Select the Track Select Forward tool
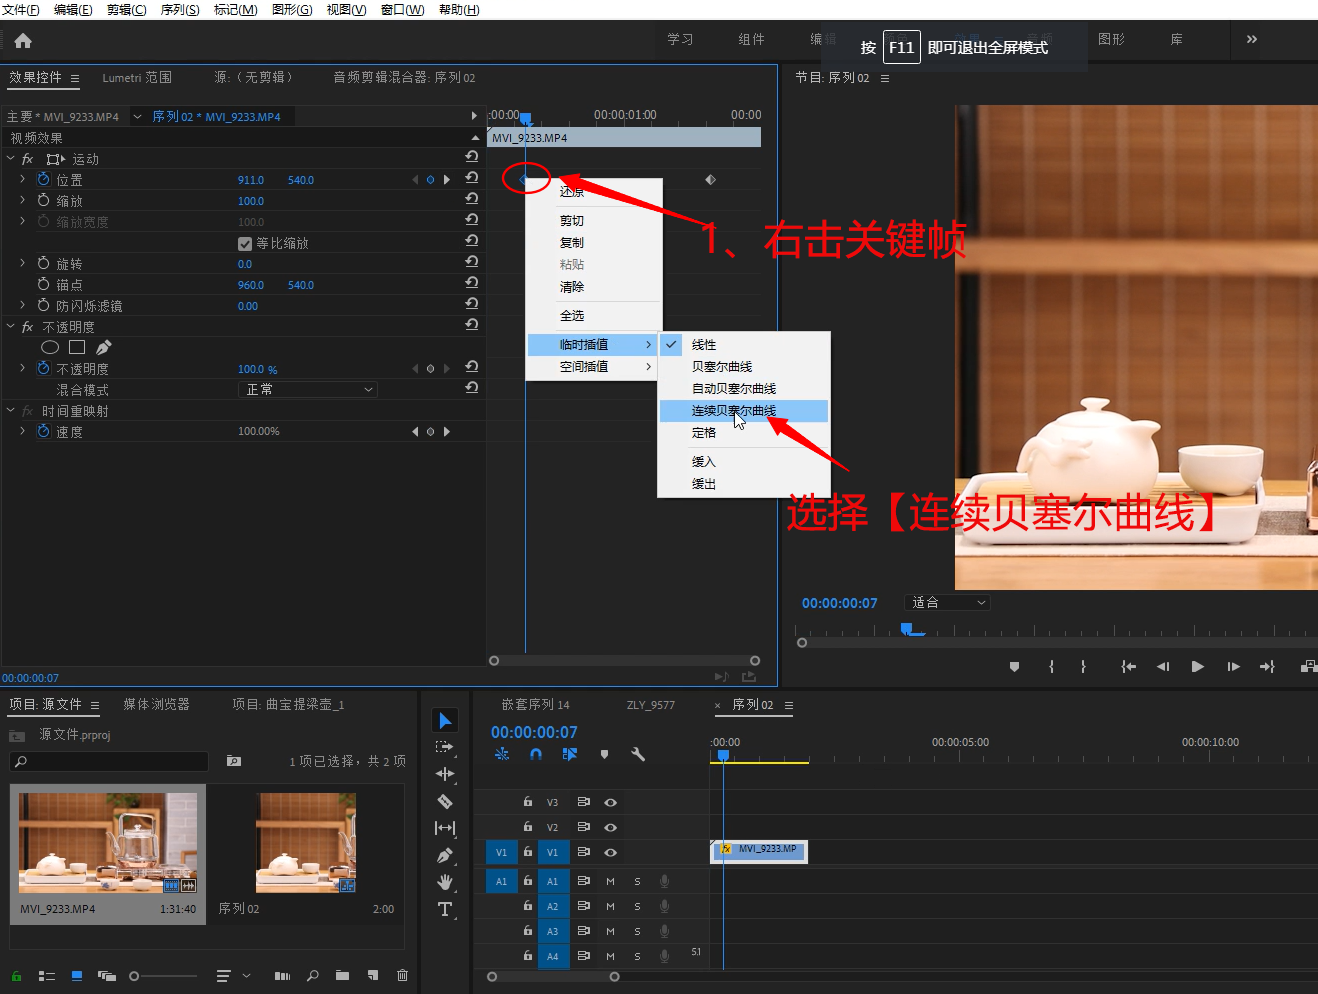This screenshot has width=1318, height=994. coord(445,747)
